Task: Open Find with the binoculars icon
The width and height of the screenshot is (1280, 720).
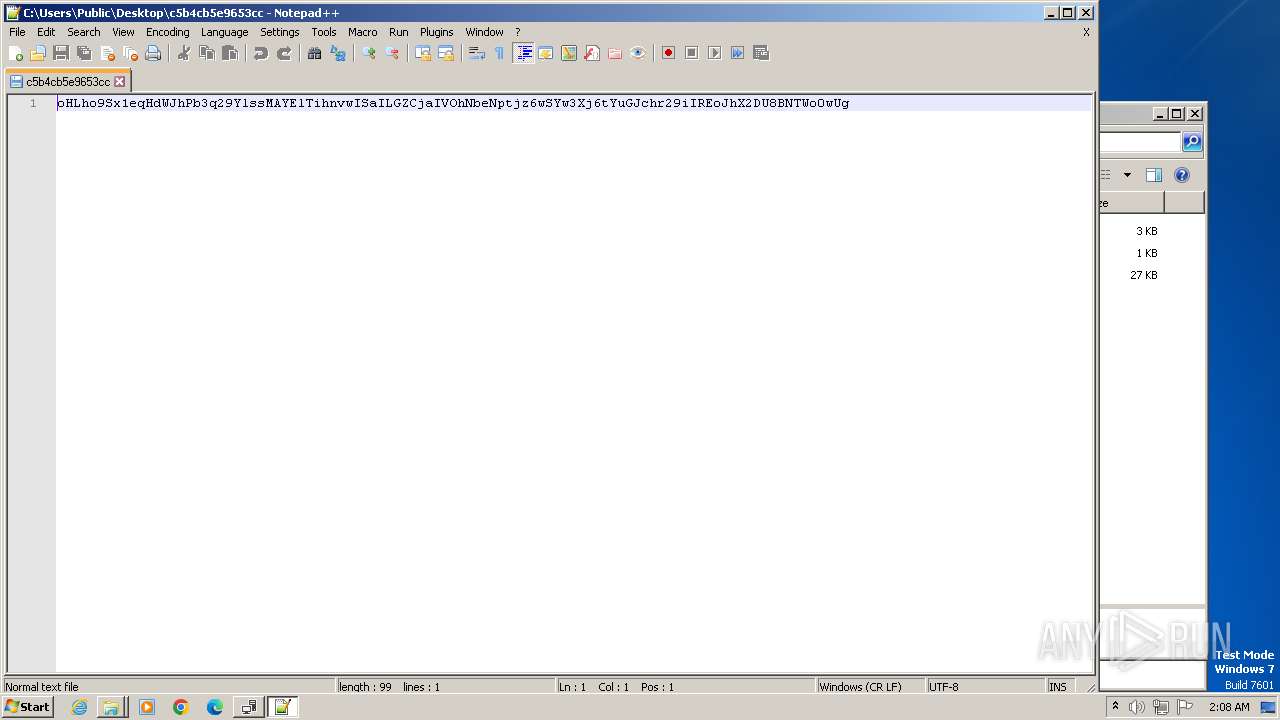Action: (315, 53)
